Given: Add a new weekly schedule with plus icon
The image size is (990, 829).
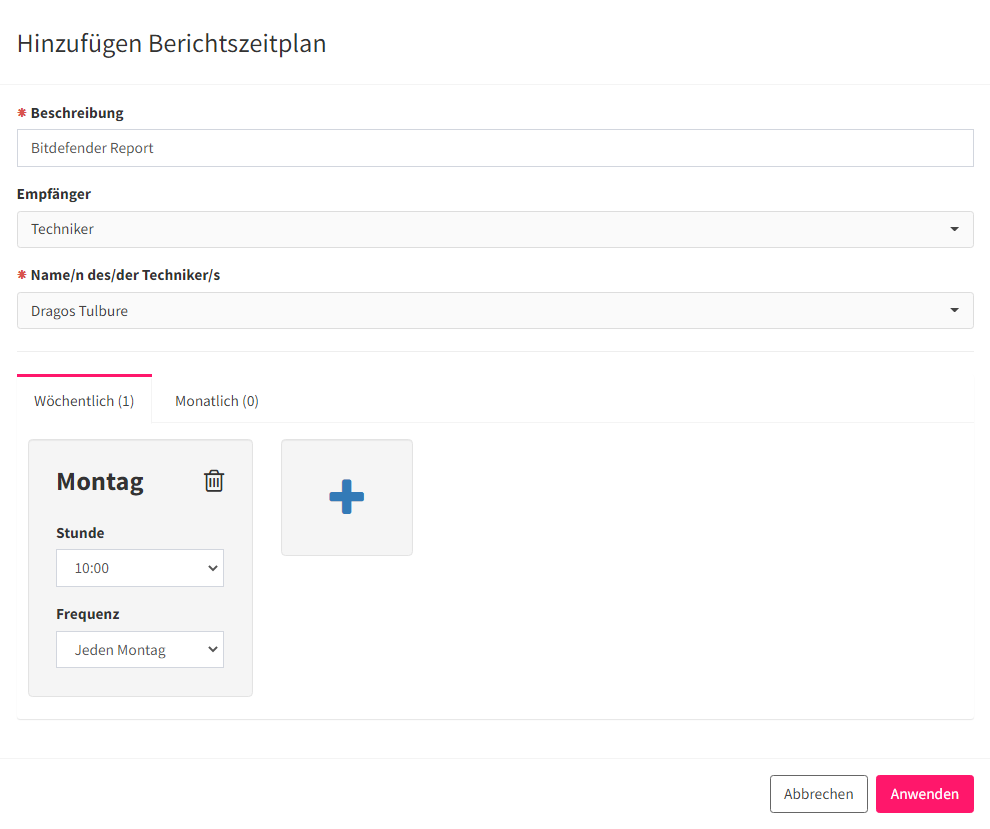Looking at the screenshot, I should (347, 497).
